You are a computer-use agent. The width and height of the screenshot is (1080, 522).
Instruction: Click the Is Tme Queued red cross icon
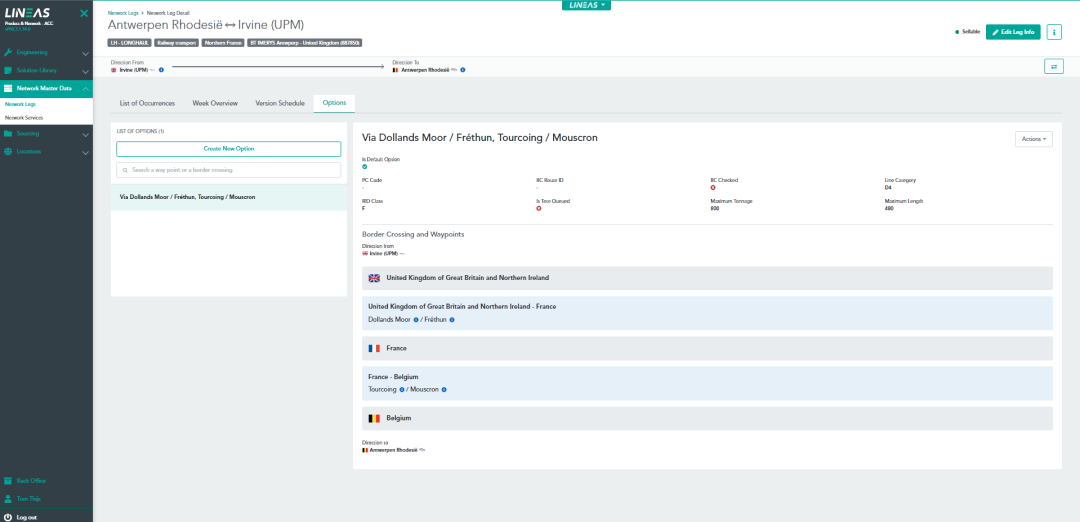(x=539, y=207)
